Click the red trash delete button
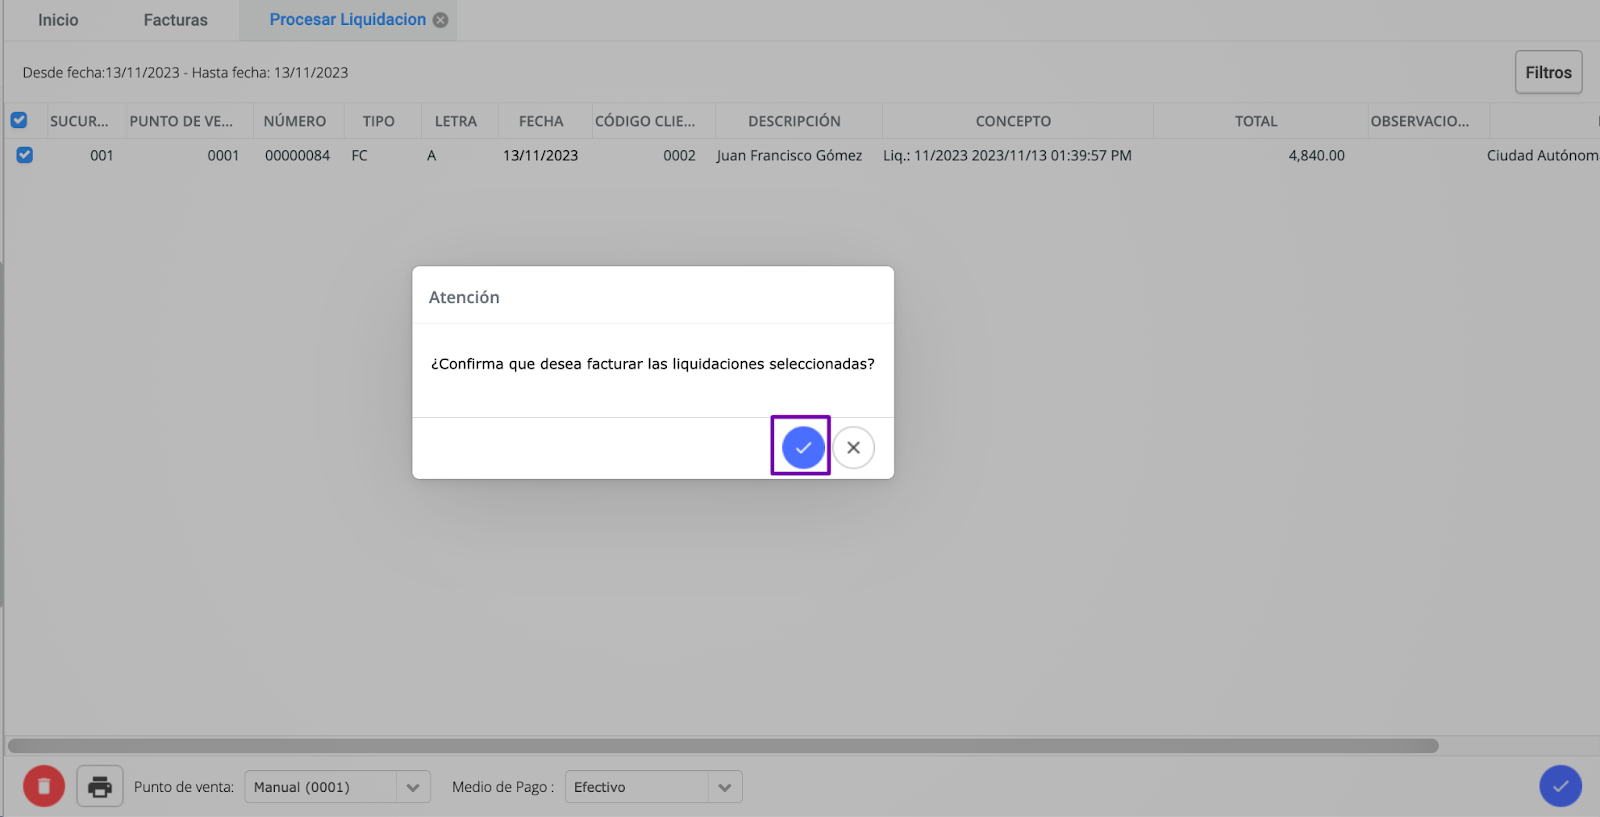Image resolution: width=1600 pixels, height=817 pixels. coord(44,787)
